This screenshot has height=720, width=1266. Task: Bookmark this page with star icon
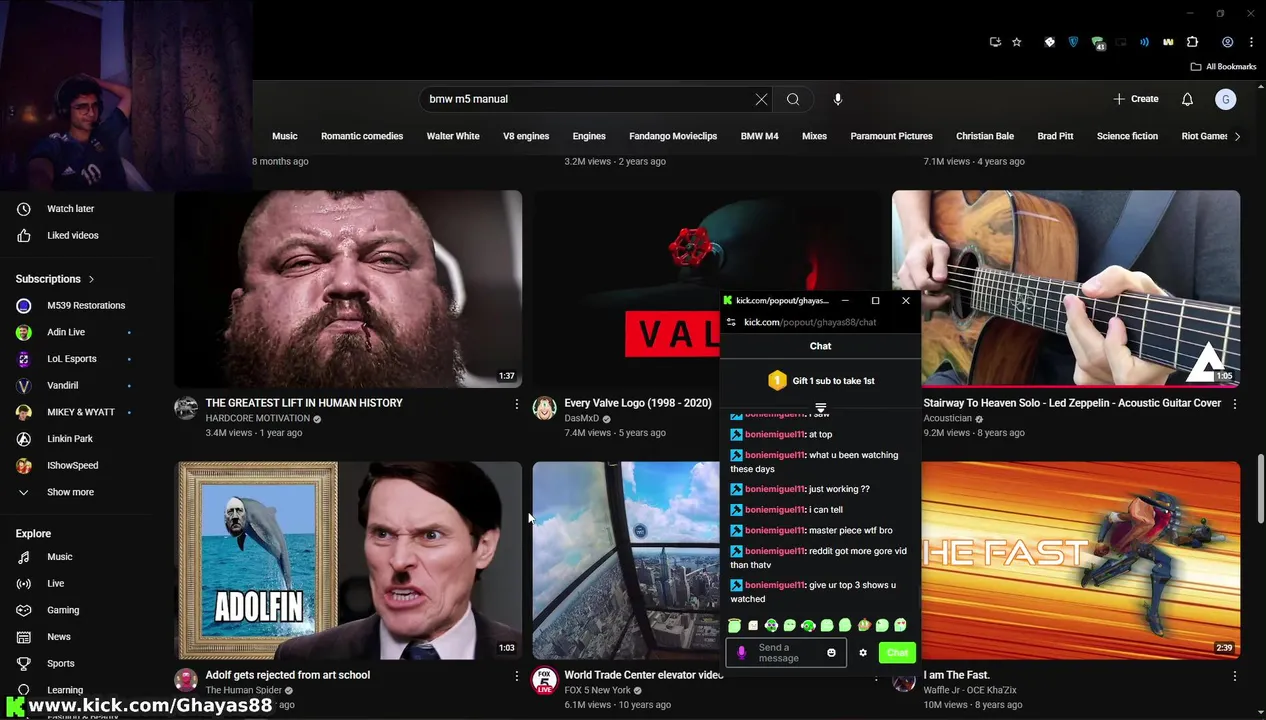pos(1017,42)
